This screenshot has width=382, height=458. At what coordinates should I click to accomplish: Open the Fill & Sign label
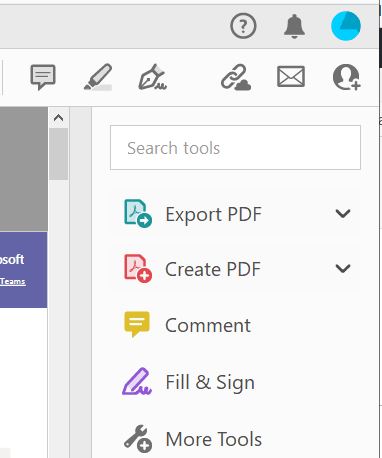click(x=210, y=382)
